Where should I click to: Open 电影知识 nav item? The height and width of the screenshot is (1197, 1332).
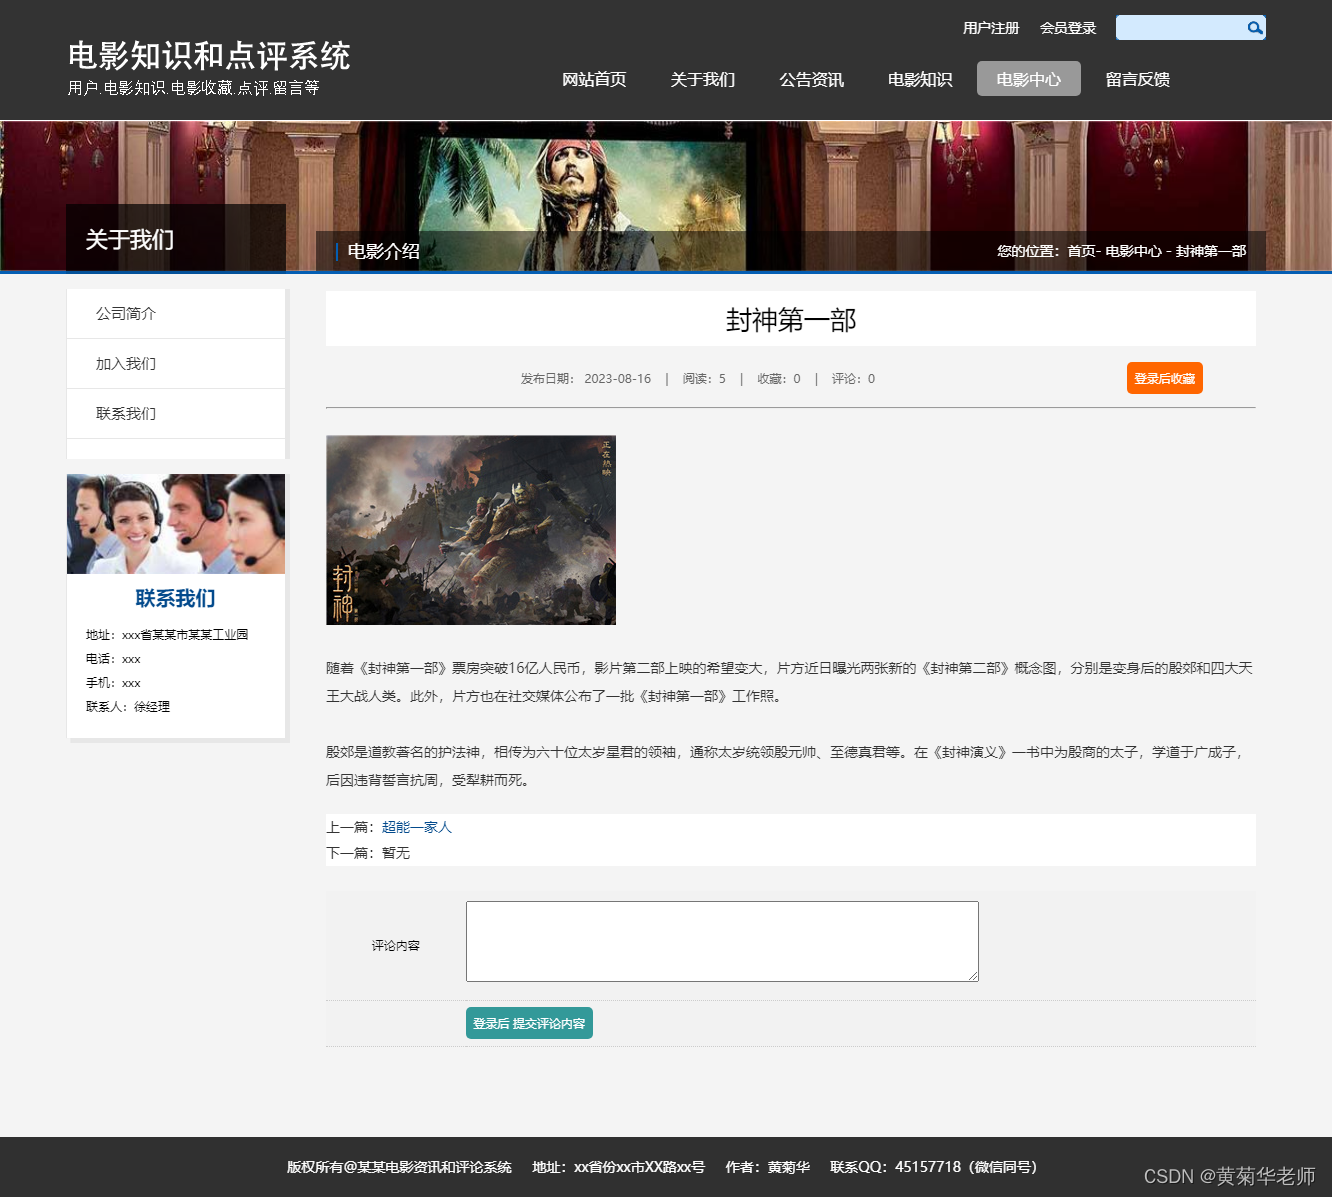920,79
